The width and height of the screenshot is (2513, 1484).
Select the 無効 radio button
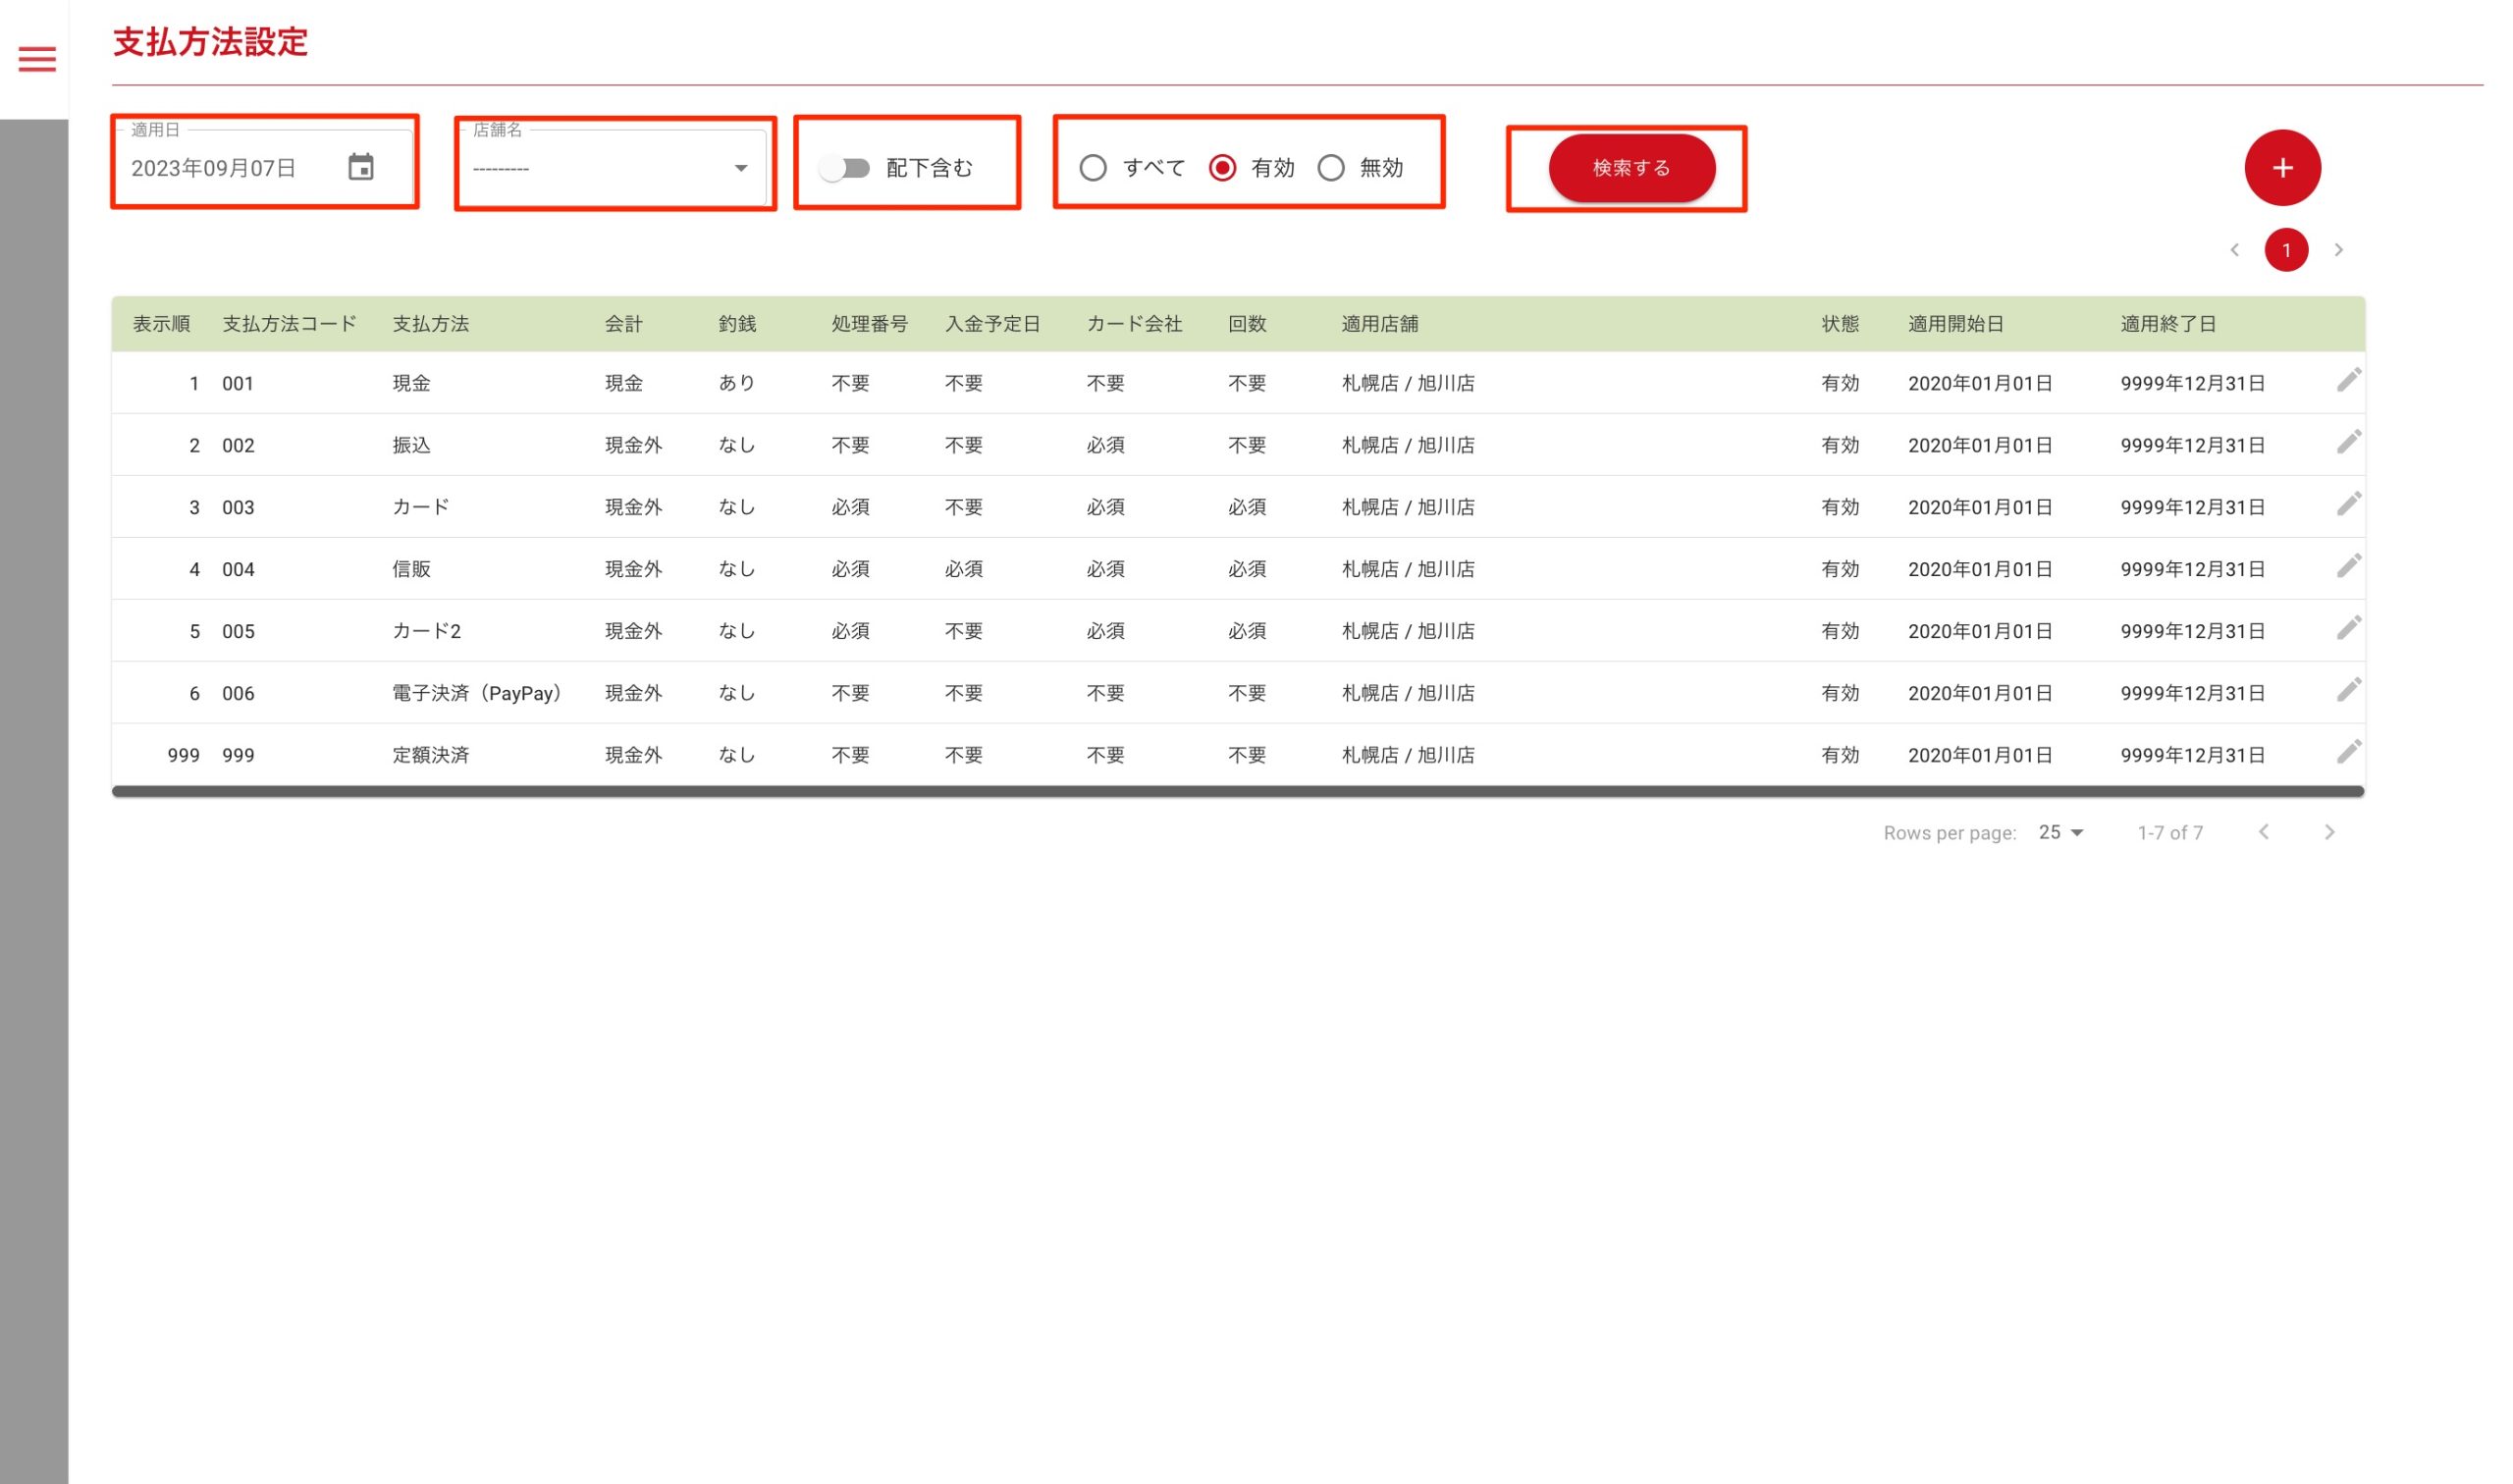(1330, 168)
